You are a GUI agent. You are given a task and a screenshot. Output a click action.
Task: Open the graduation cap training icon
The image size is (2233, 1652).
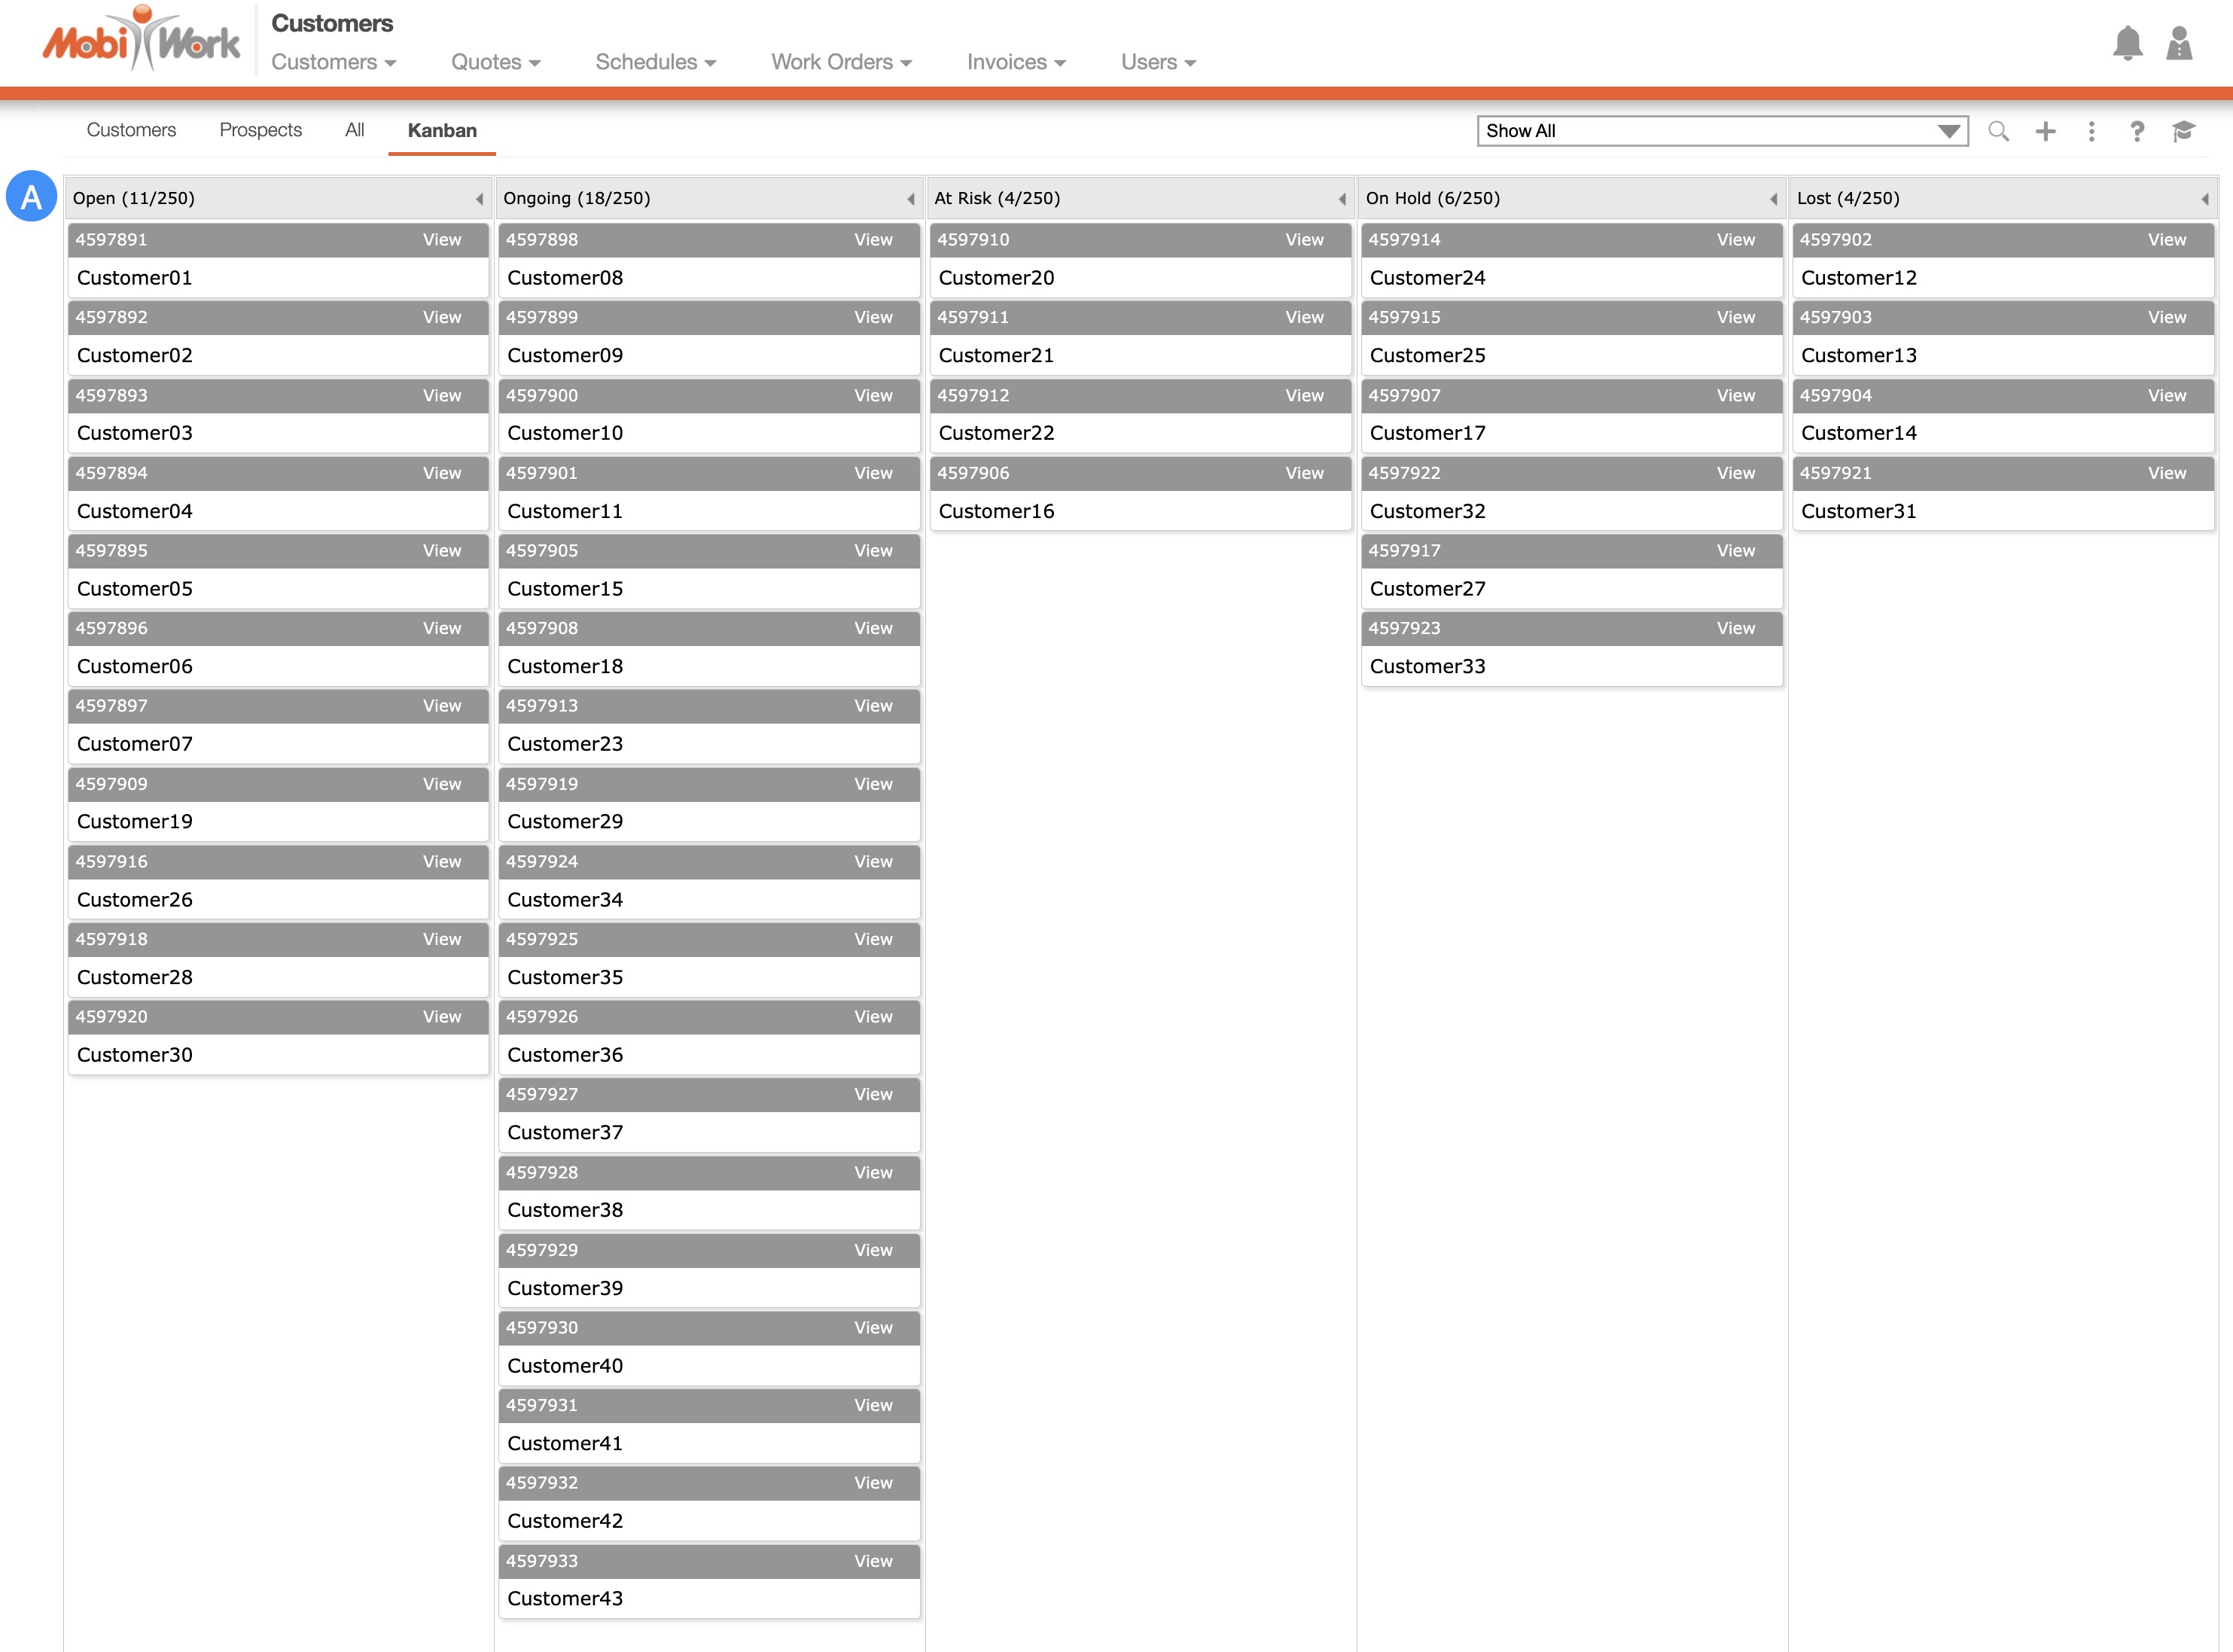pos(2183,131)
